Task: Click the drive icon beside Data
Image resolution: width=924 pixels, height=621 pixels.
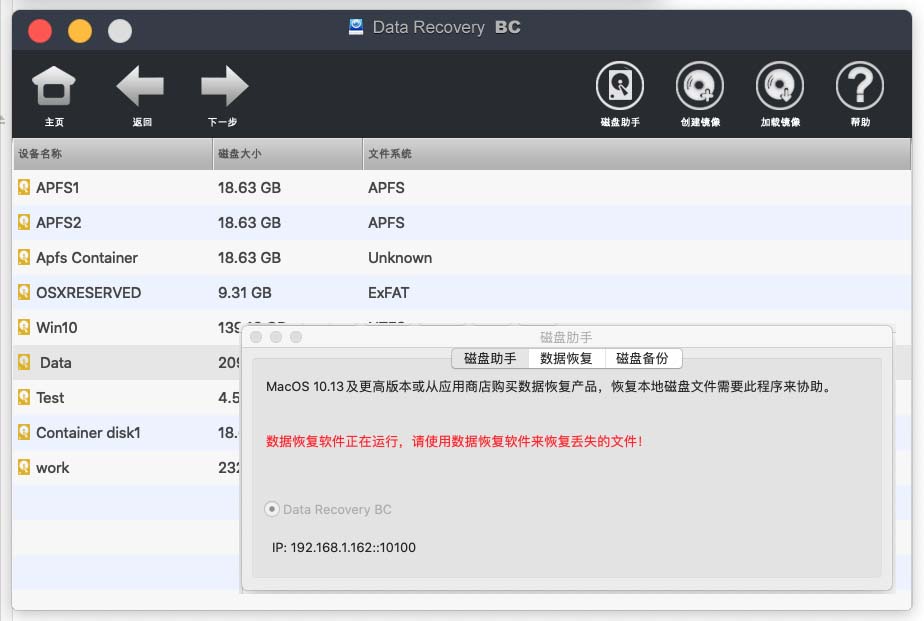Action: [x=24, y=362]
